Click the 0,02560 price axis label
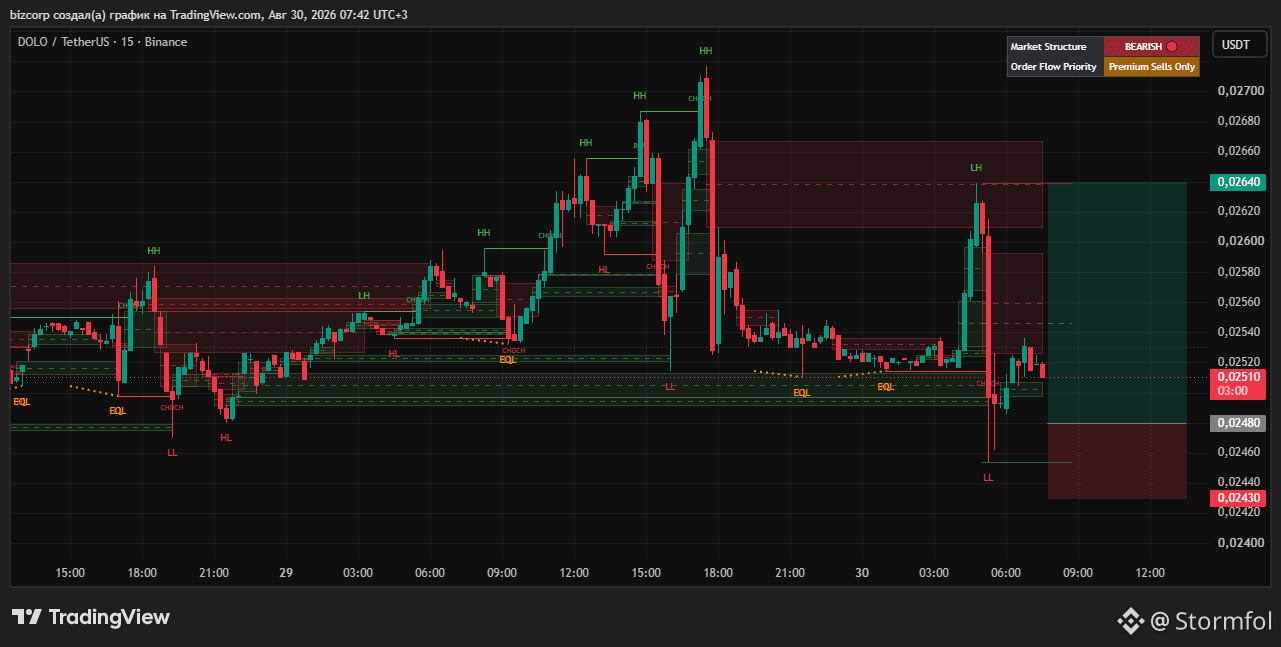Image resolution: width=1281 pixels, height=647 pixels. 1240,302
